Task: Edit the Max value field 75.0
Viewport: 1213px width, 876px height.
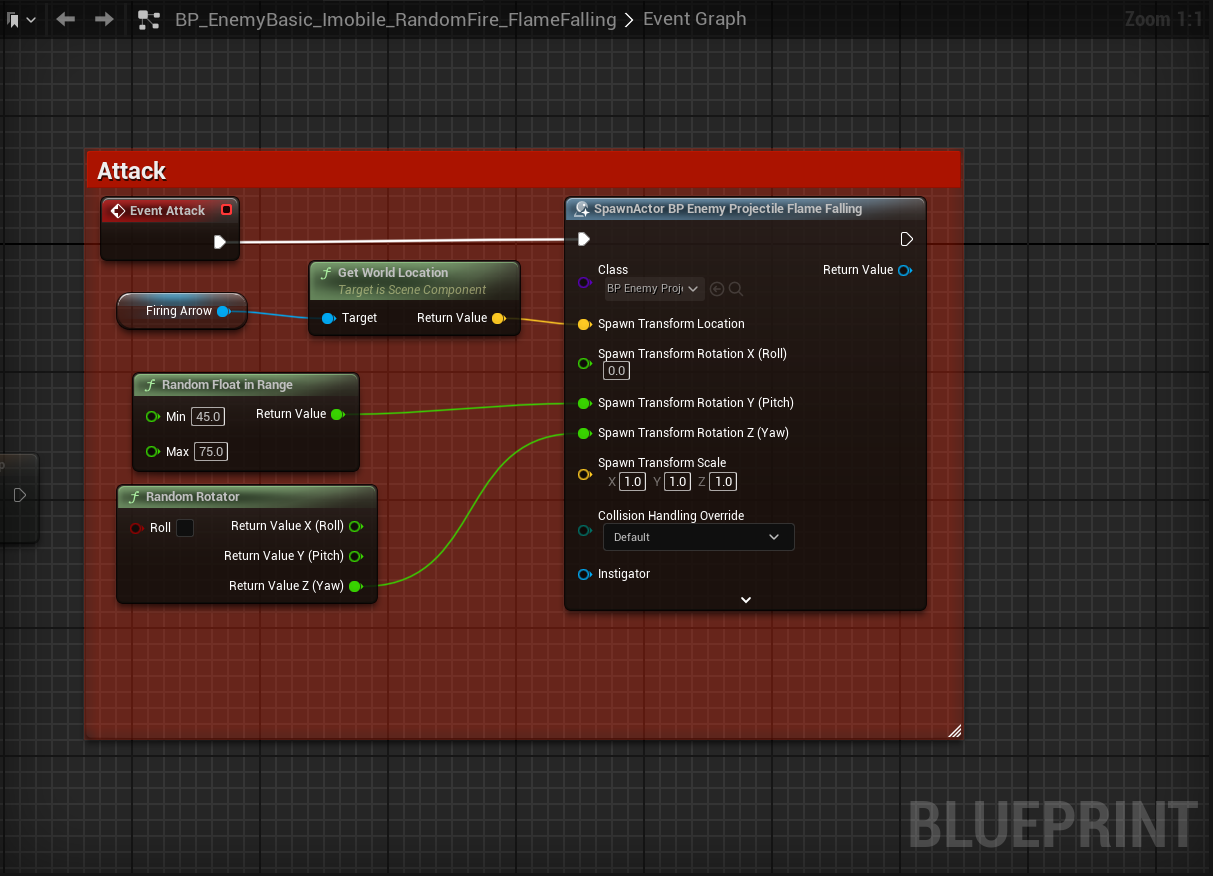Action: click(x=211, y=451)
